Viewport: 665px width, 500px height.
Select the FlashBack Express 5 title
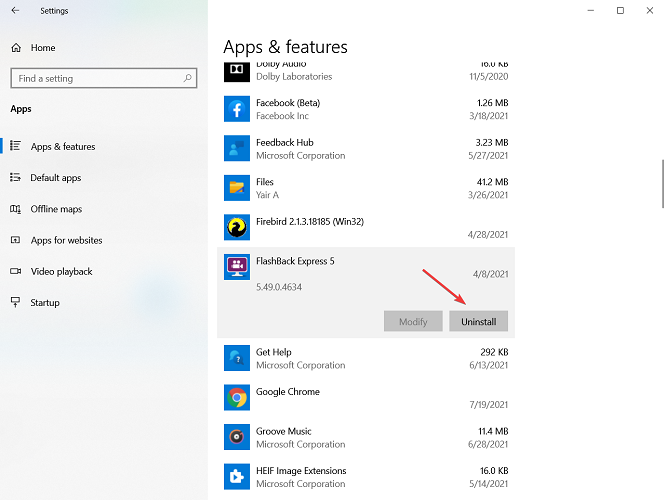(x=295, y=261)
